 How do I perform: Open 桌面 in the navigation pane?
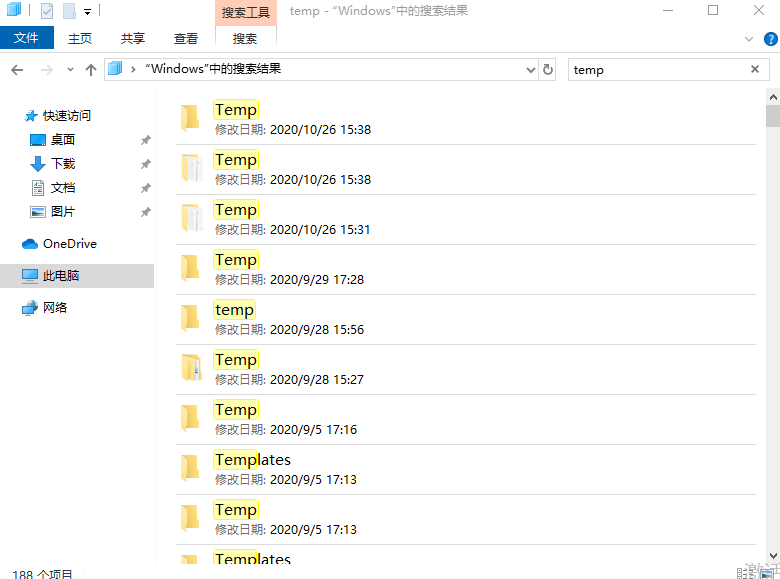(63, 140)
